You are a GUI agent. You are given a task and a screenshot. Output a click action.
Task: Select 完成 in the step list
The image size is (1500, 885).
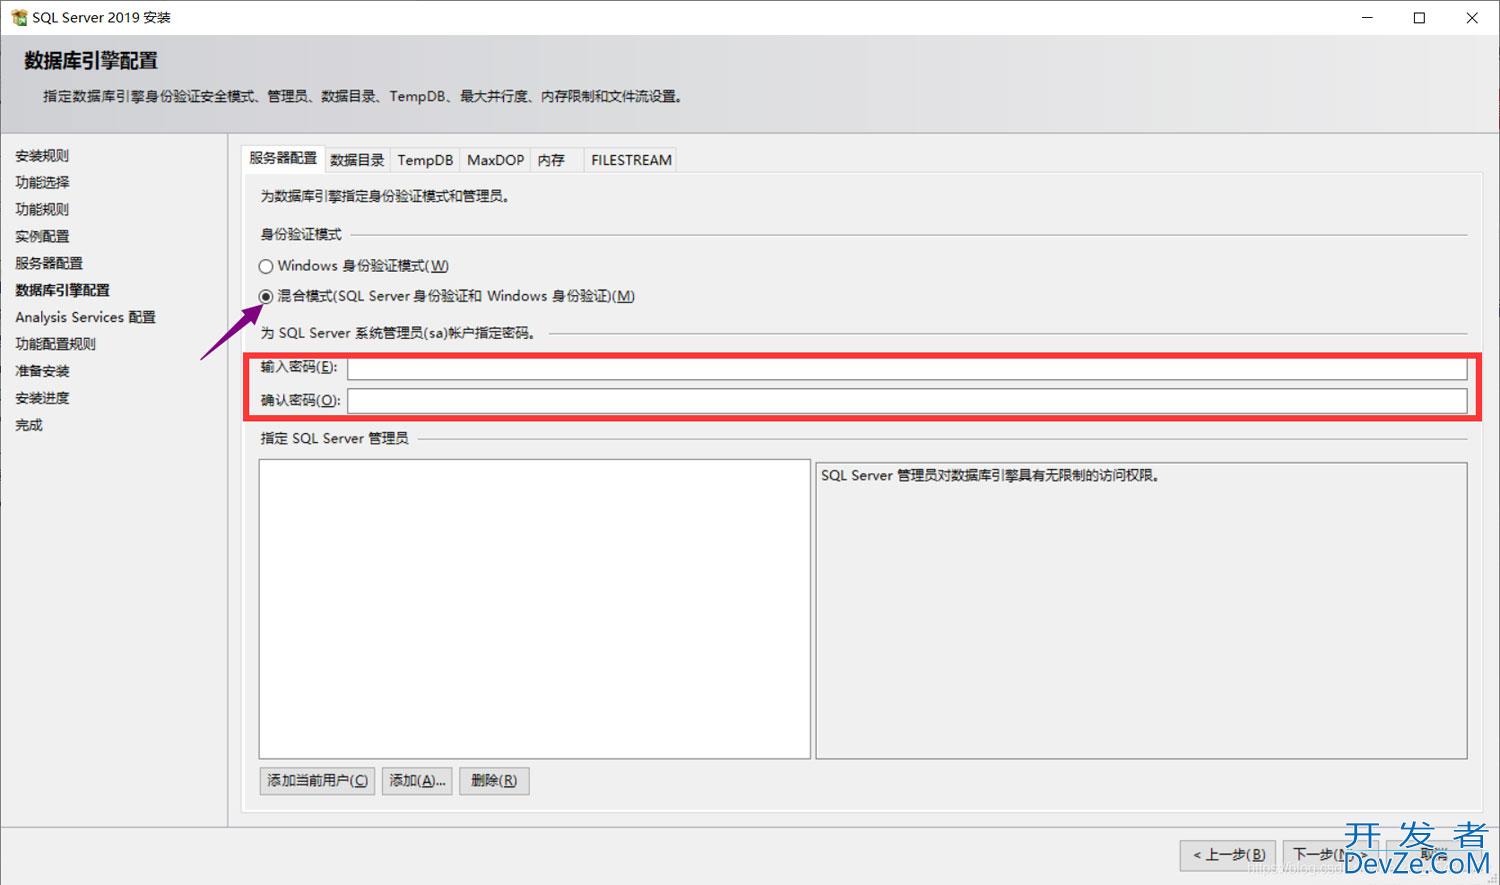[29, 426]
